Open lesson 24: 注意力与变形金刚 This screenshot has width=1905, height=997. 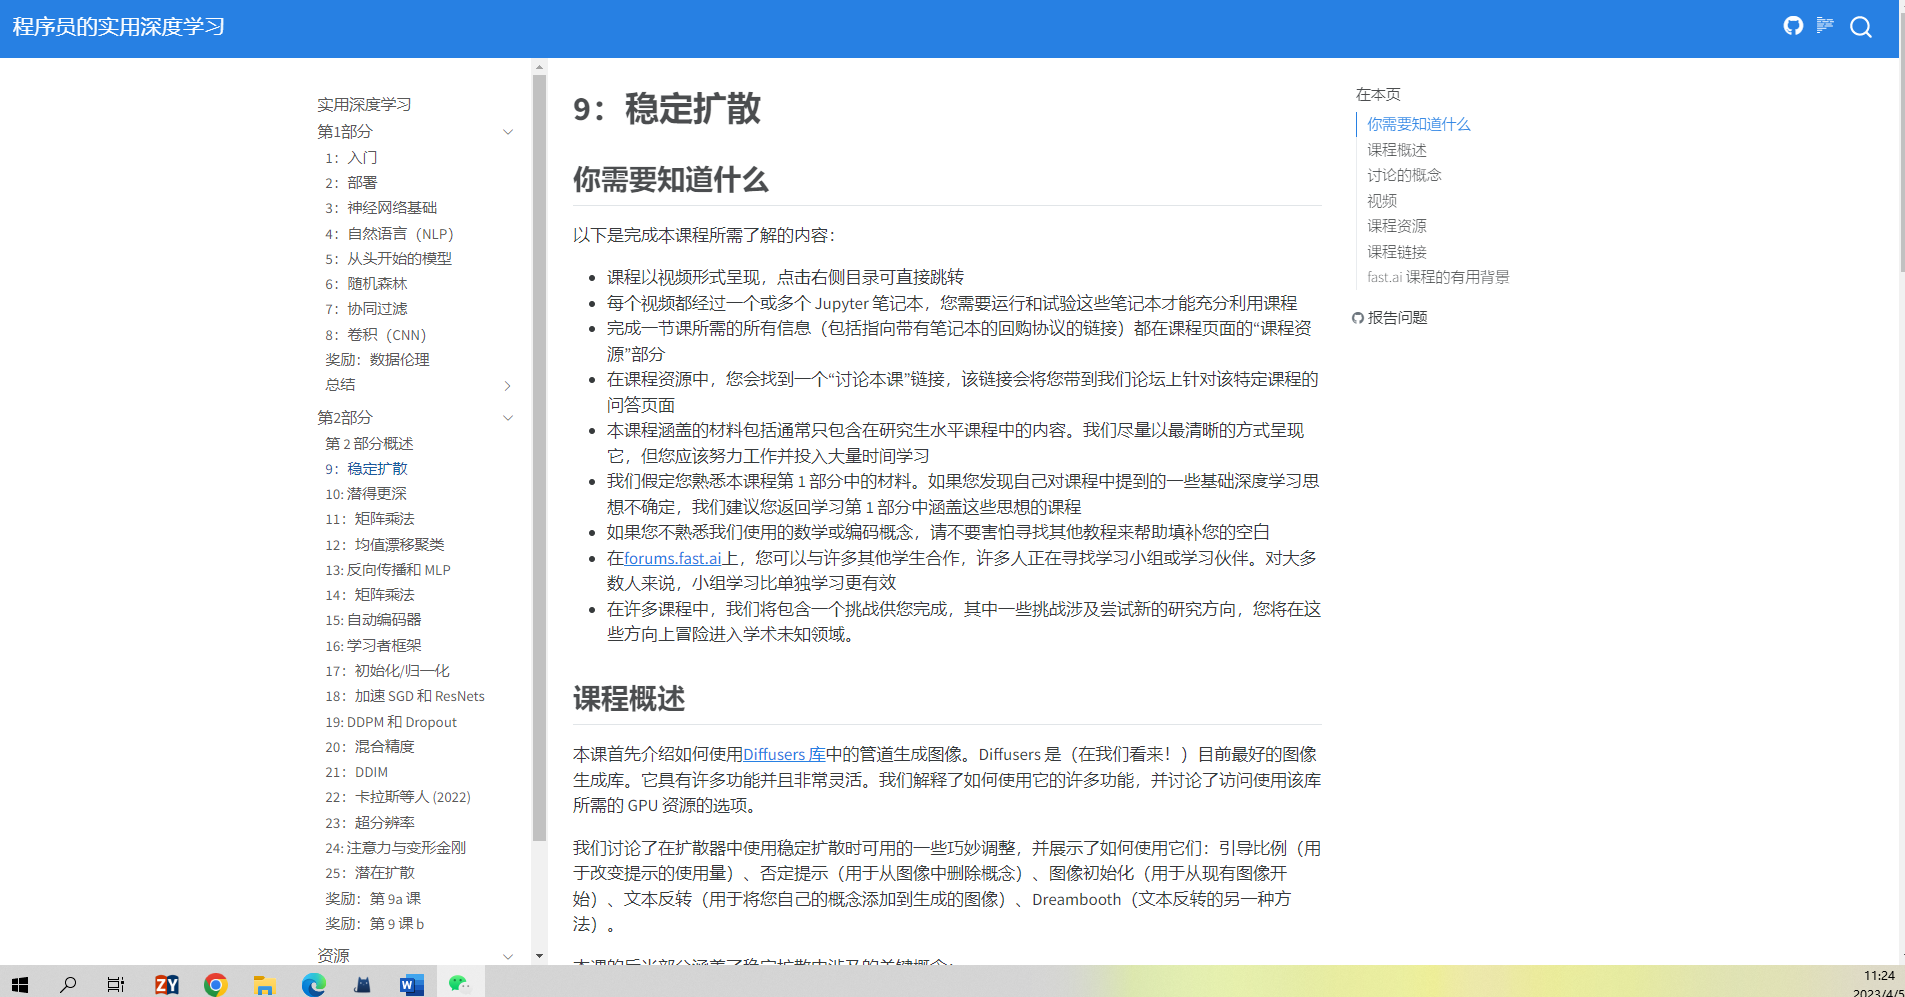click(395, 848)
